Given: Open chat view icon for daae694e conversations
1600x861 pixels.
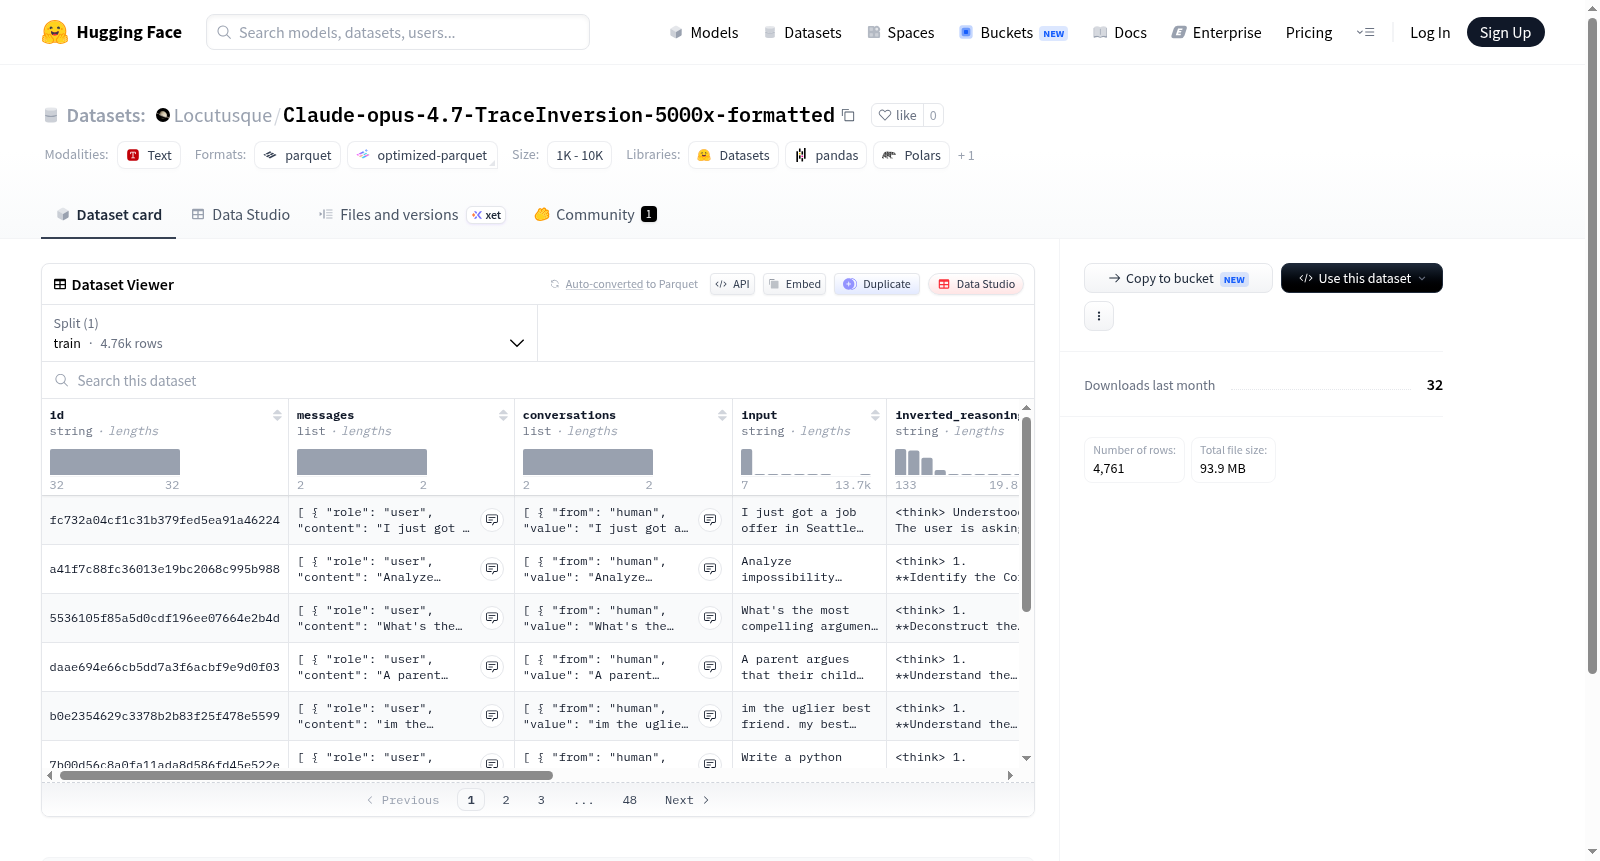Looking at the screenshot, I should pos(710,667).
